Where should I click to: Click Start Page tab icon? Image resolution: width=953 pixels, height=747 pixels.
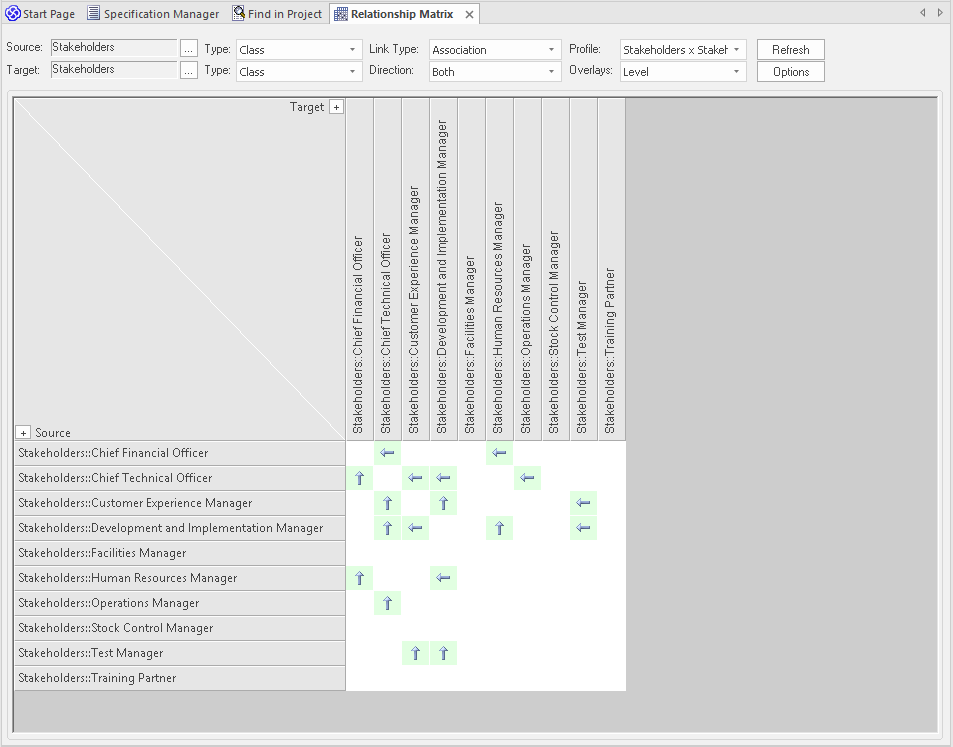tap(13, 14)
